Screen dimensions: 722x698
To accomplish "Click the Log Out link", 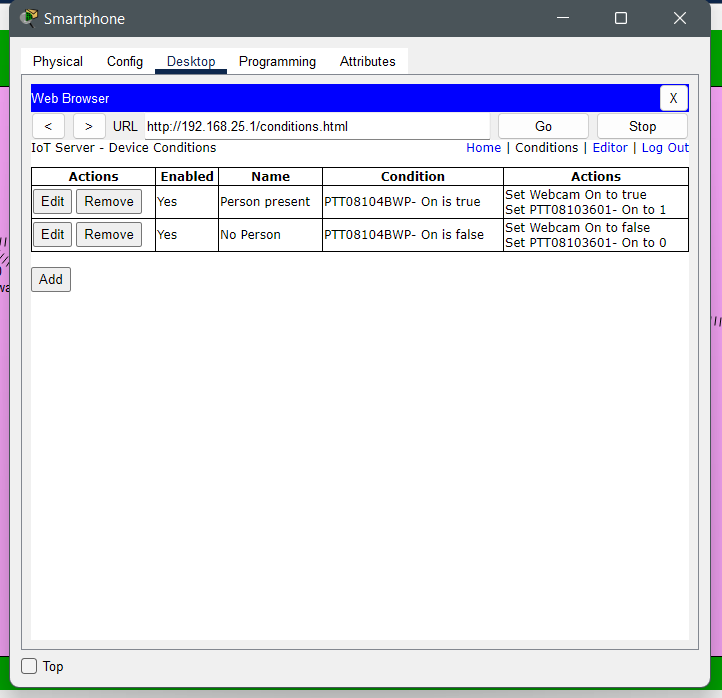I will click(x=665, y=148).
